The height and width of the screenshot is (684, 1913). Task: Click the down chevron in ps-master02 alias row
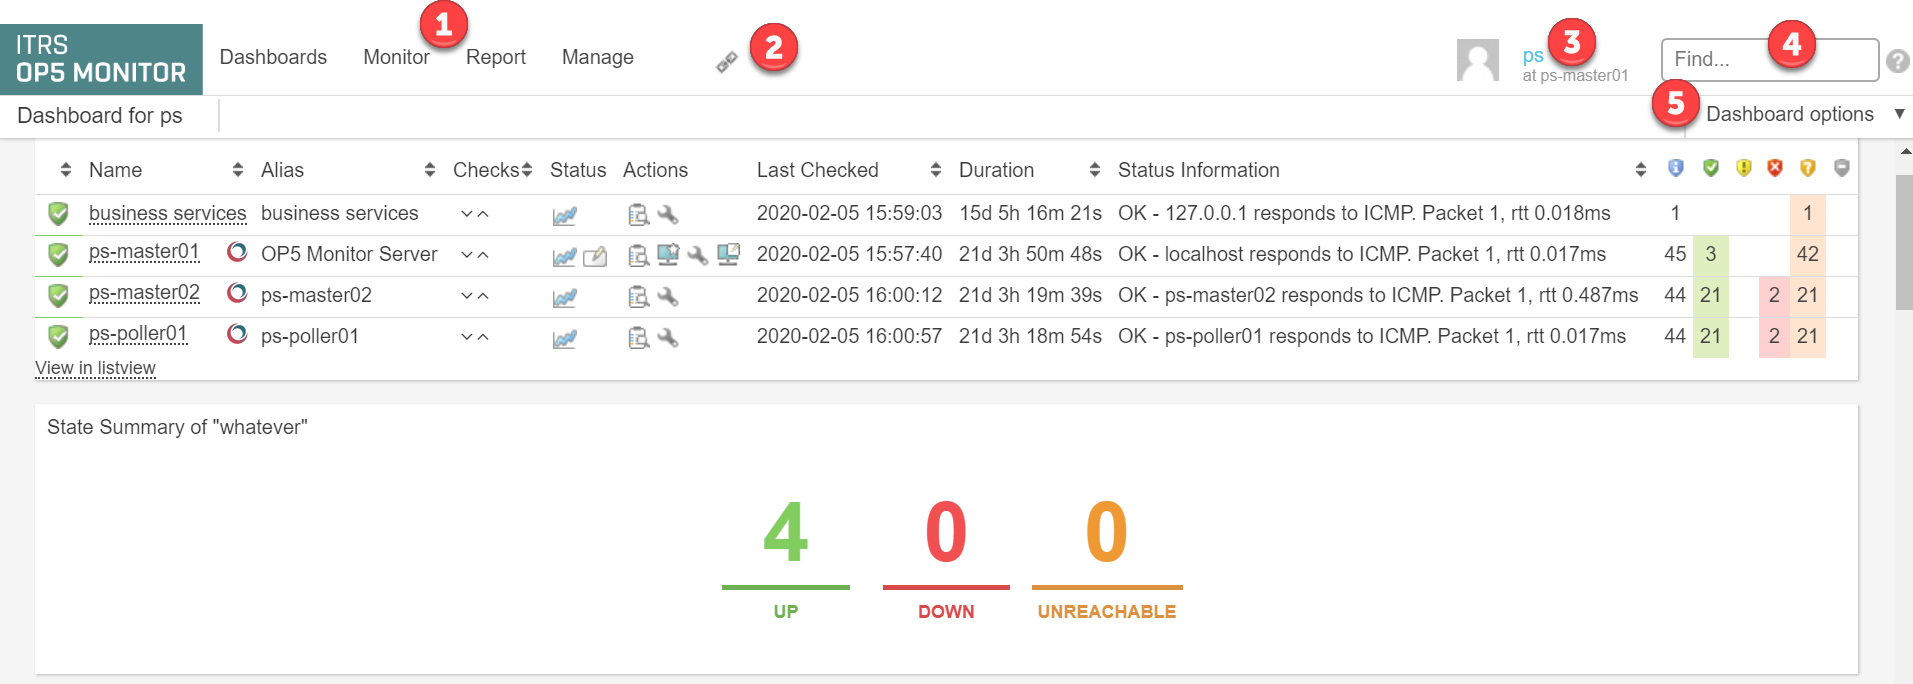pyautogui.click(x=467, y=296)
